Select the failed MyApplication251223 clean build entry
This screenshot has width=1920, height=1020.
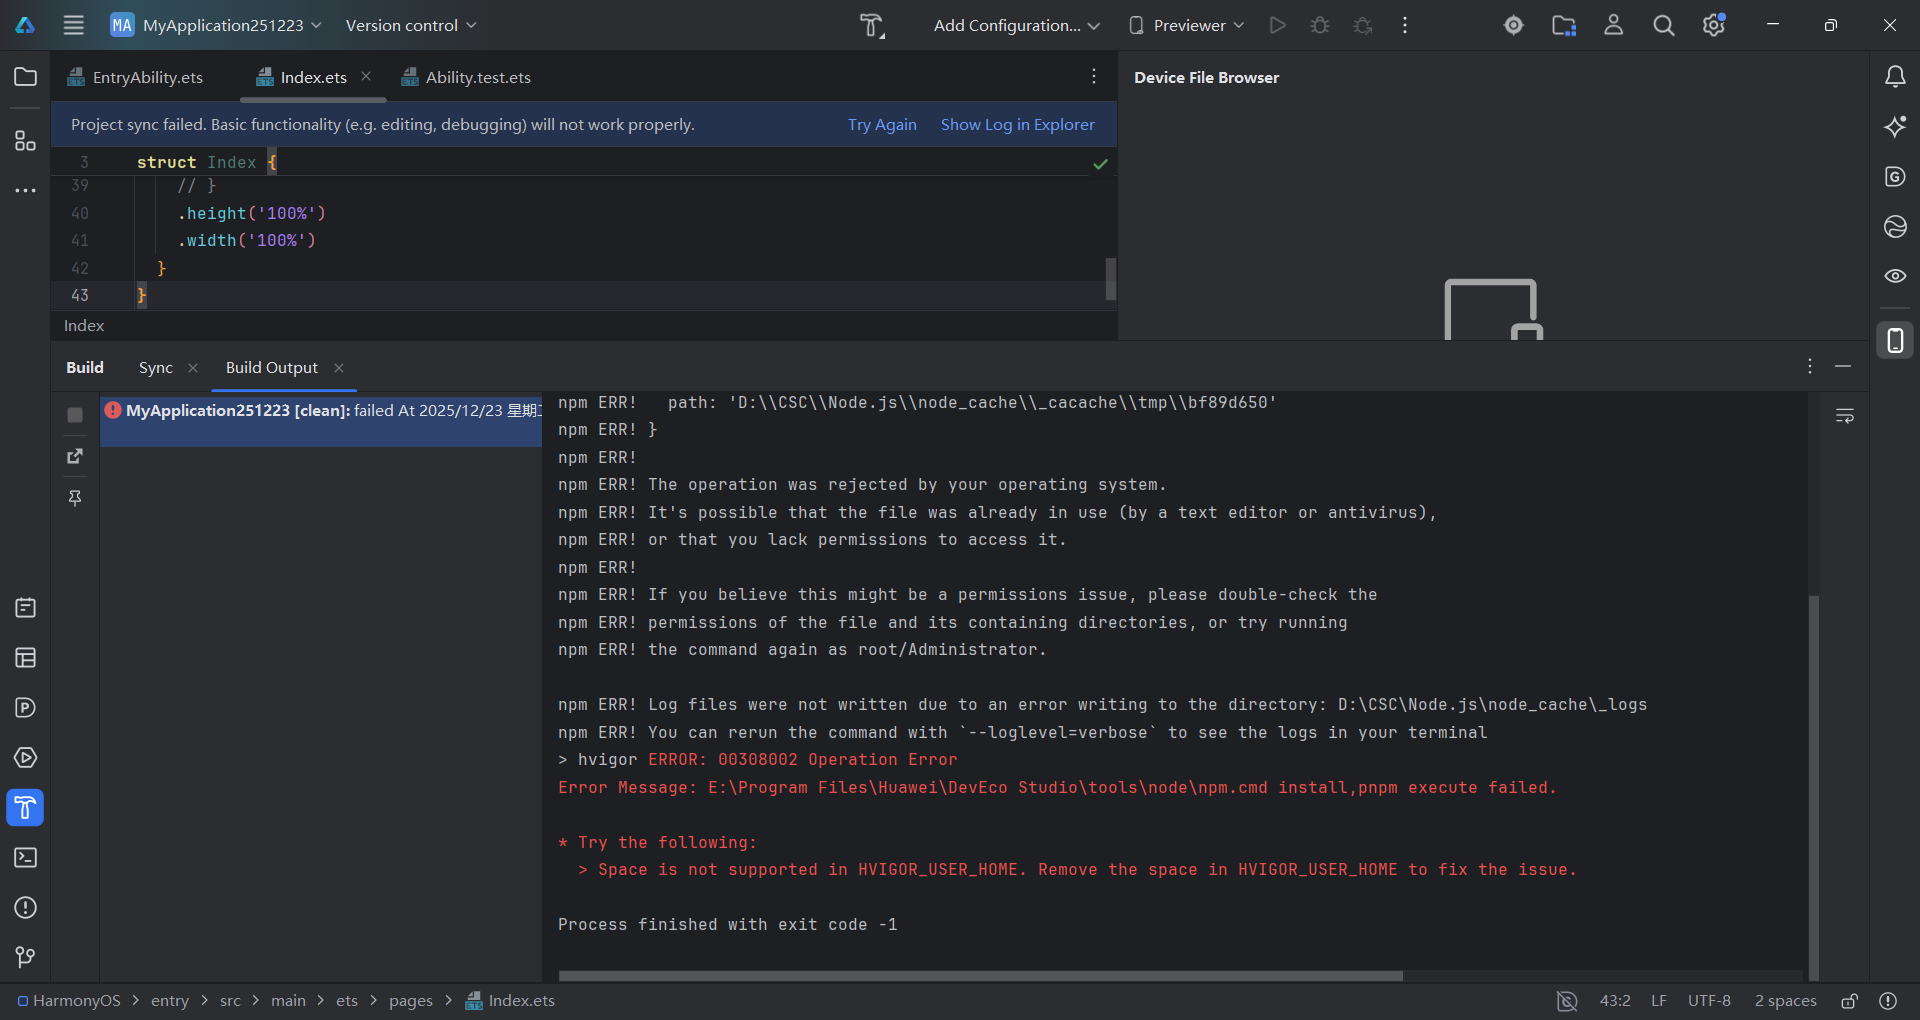(x=320, y=411)
